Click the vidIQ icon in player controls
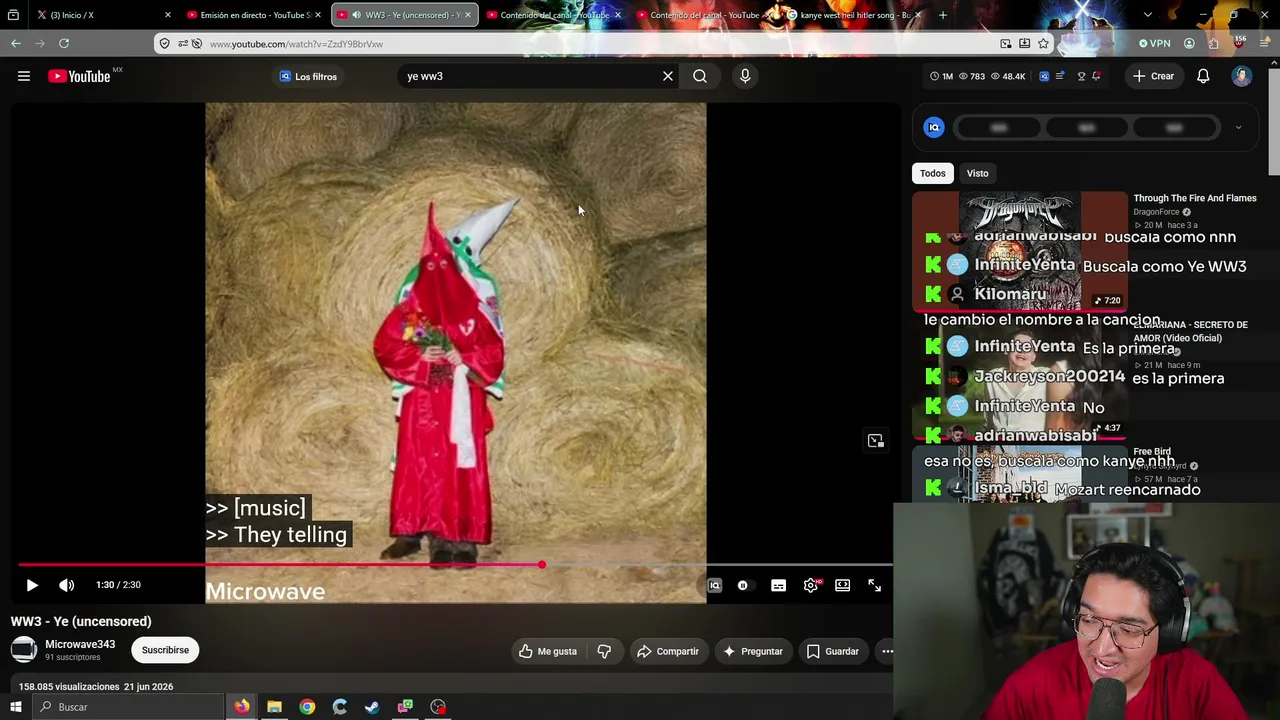 [714, 585]
